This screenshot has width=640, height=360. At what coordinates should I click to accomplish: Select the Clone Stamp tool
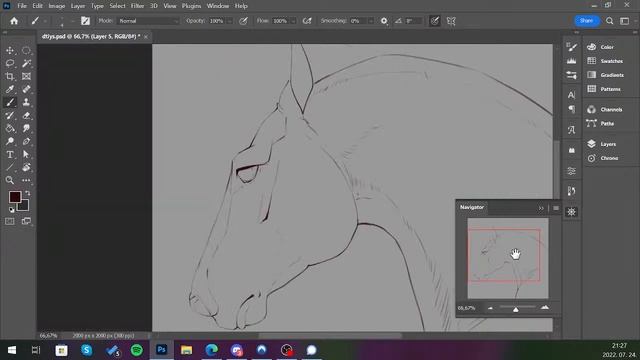[26, 102]
